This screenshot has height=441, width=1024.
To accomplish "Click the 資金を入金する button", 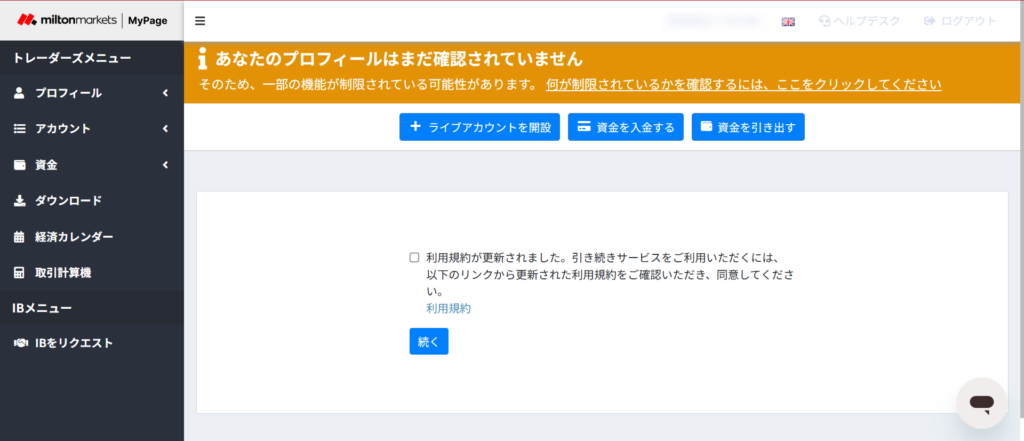I will coord(626,127).
